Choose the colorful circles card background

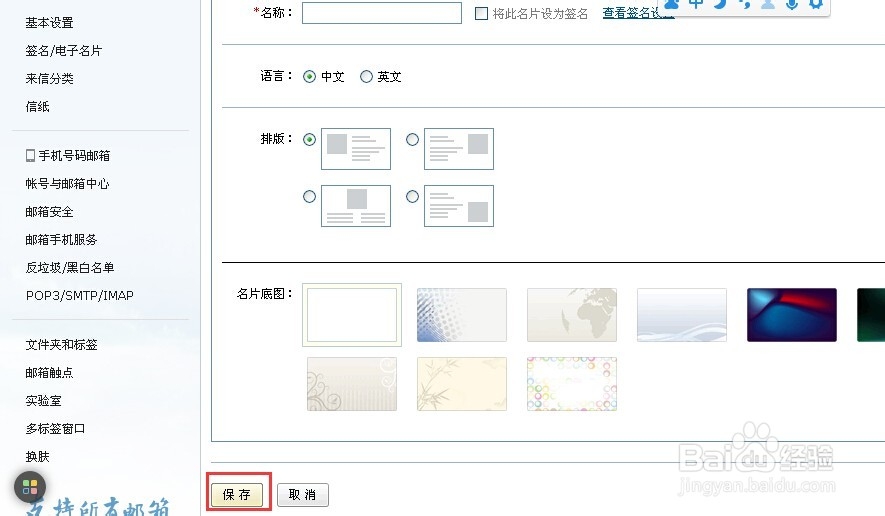click(572, 384)
